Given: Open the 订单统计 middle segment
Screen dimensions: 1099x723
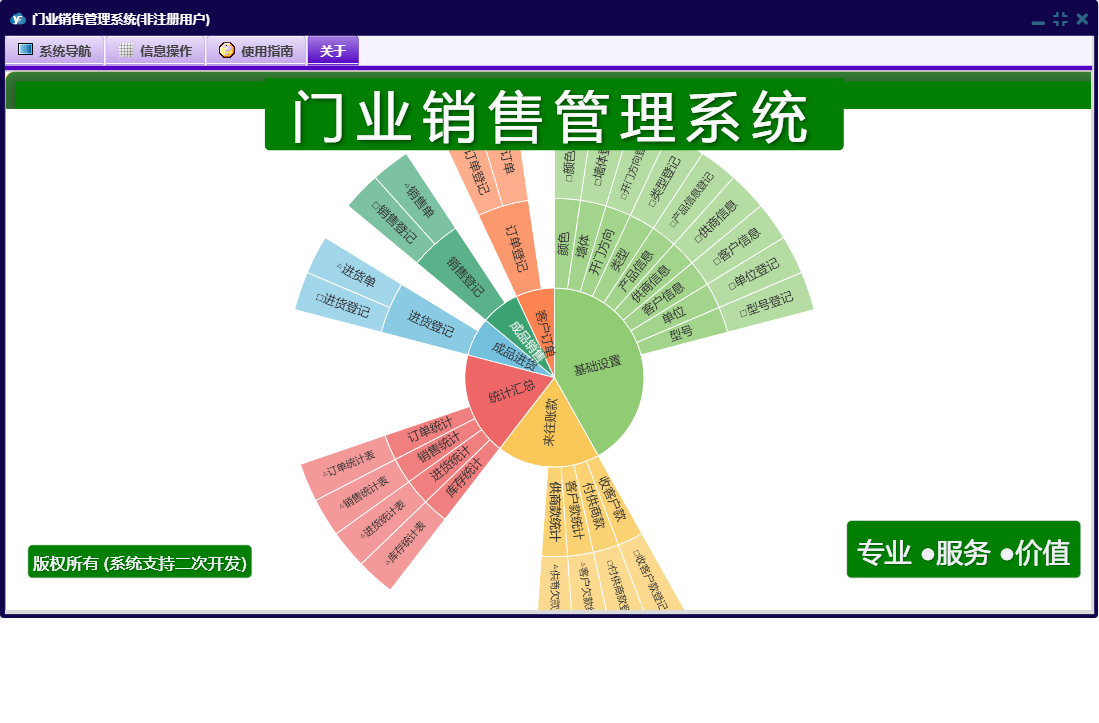Looking at the screenshot, I should pyautogui.click(x=430, y=427).
